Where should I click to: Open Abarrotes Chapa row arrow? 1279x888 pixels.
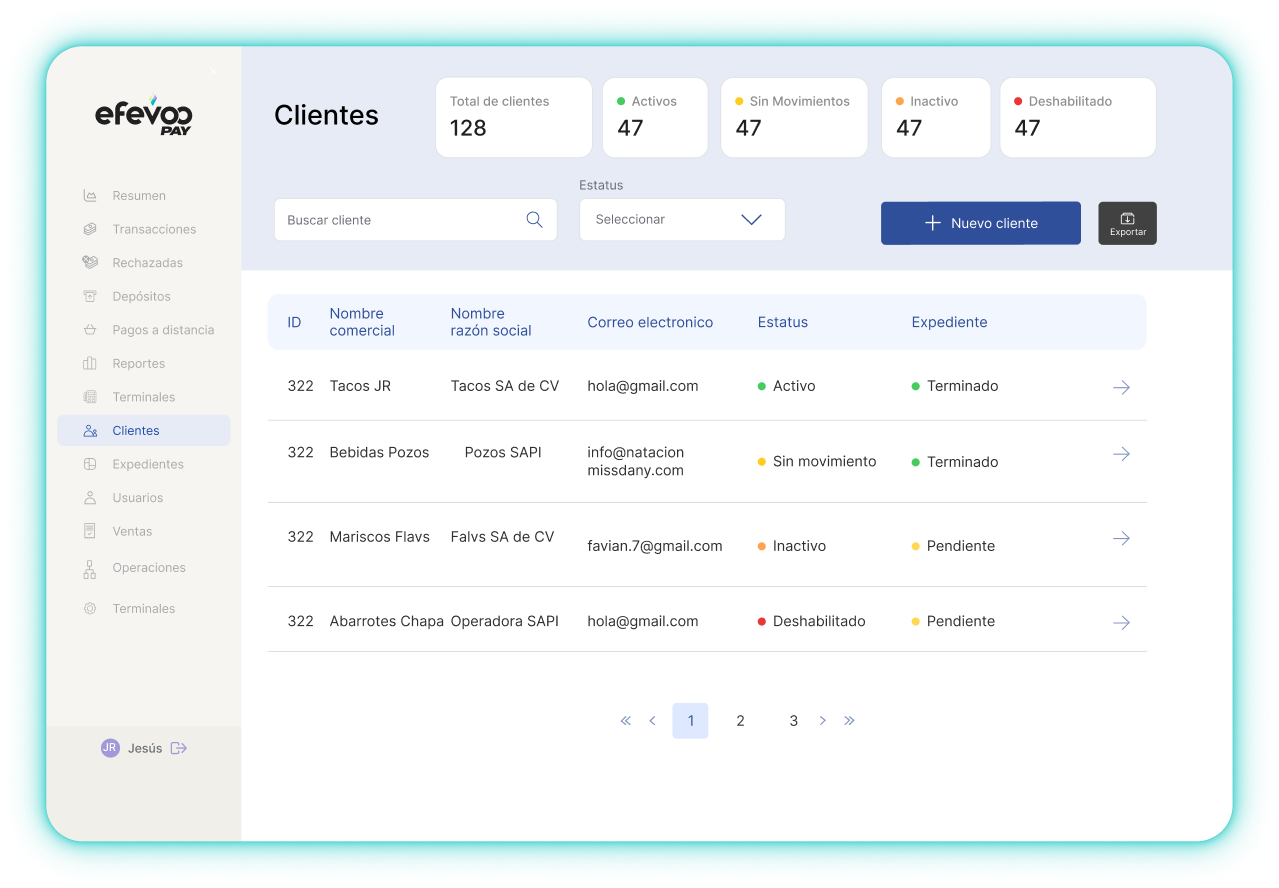(x=1121, y=623)
